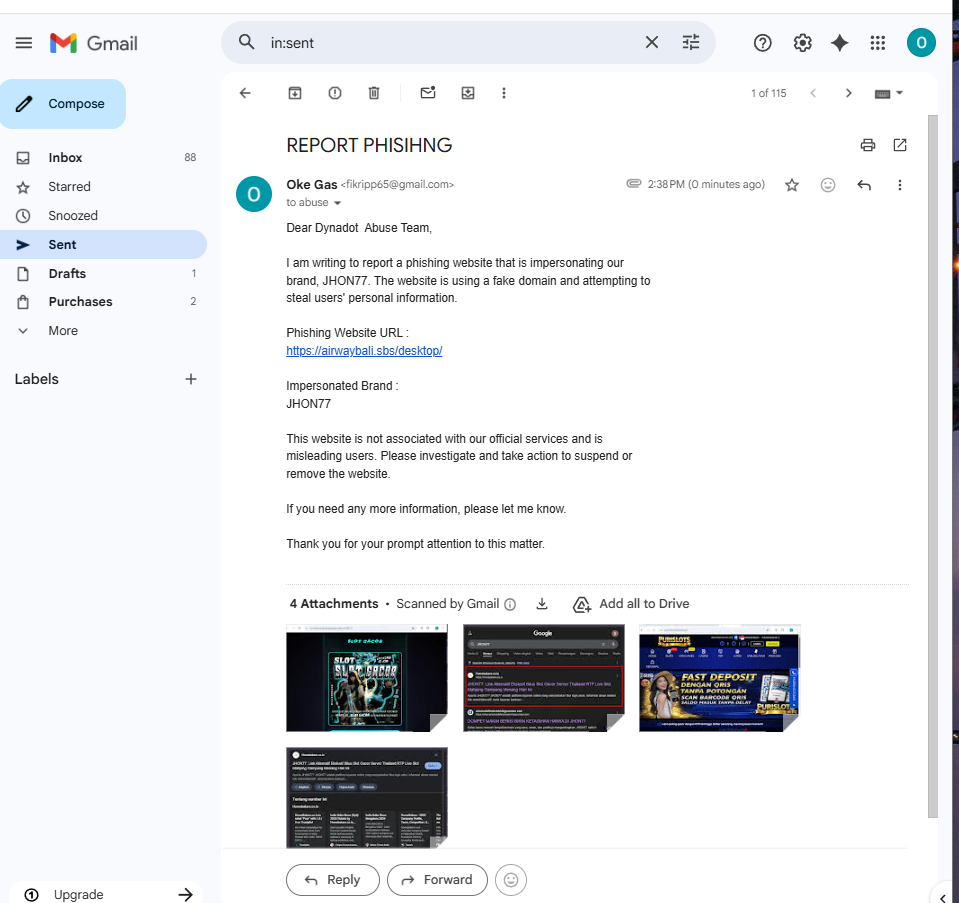959x903 pixels.
Task: Download all attachments
Action: click(x=542, y=604)
